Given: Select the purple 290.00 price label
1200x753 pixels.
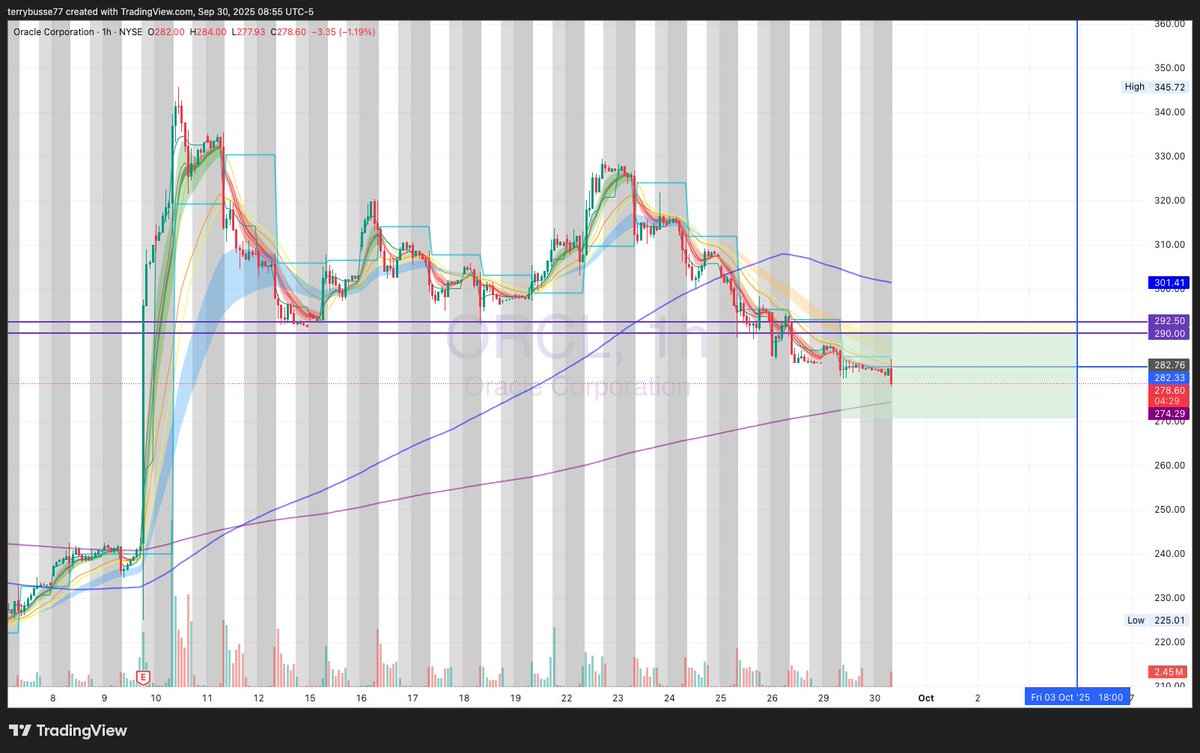Looking at the screenshot, I should (1168, 333).
